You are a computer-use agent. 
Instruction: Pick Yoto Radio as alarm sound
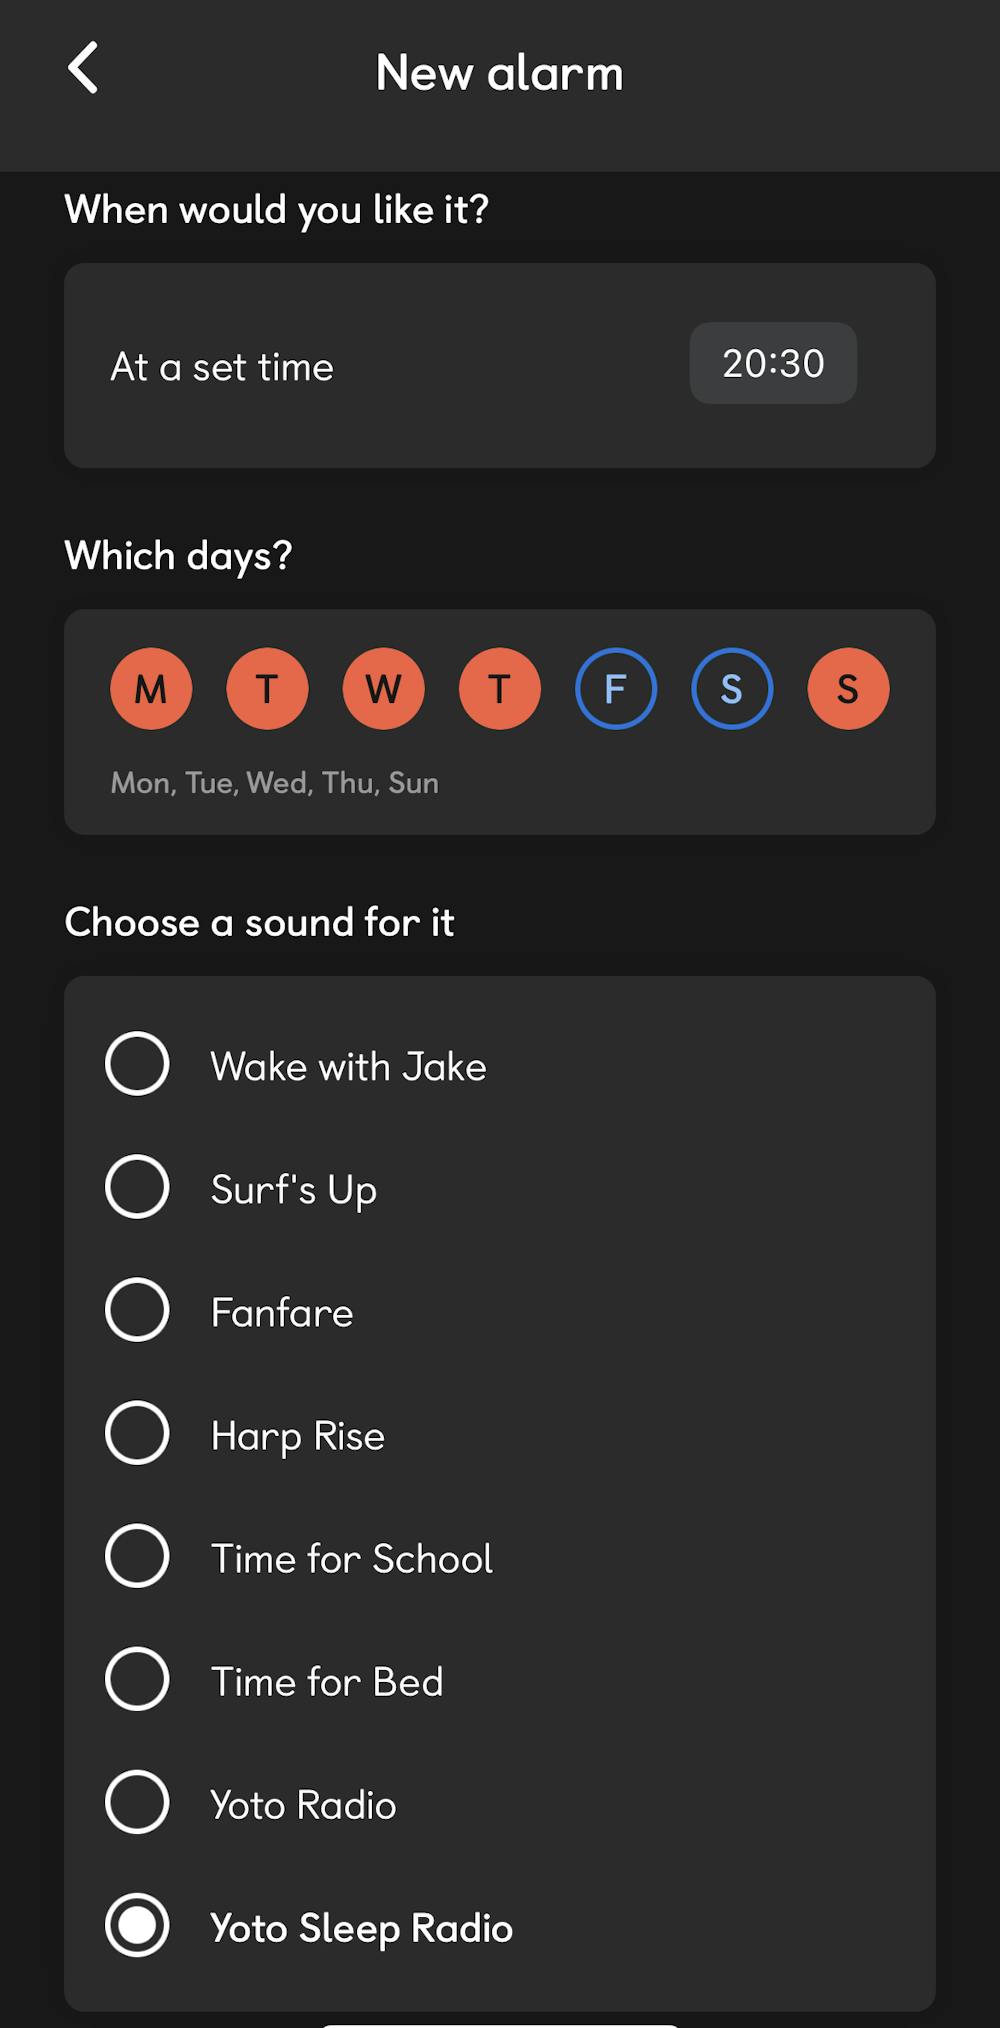pos(137,1802)
